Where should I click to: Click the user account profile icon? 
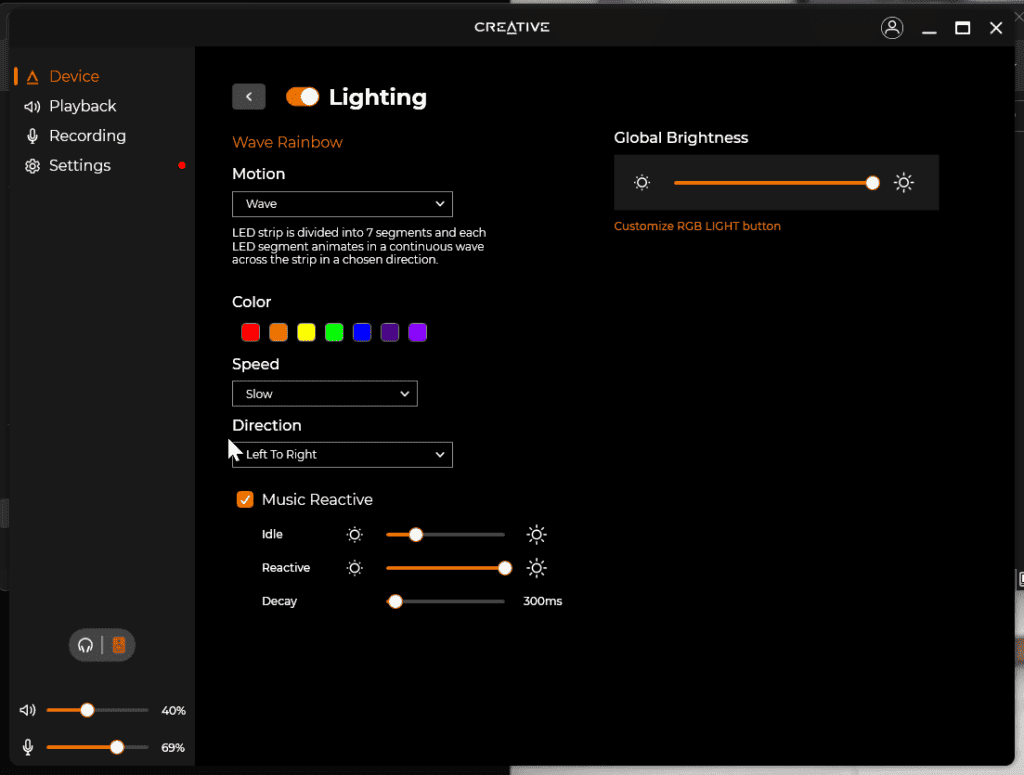coord(892,28)
